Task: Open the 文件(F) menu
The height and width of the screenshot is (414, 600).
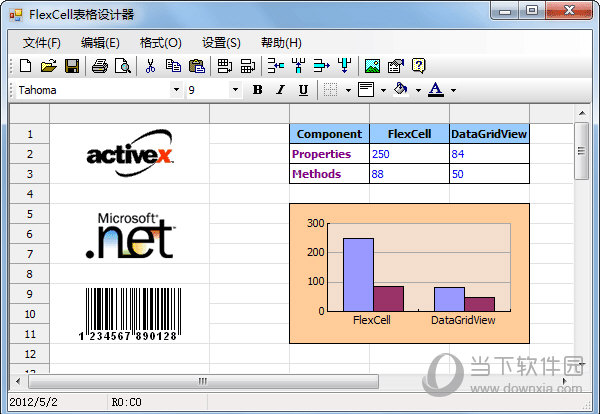Action: coord(41,42)
